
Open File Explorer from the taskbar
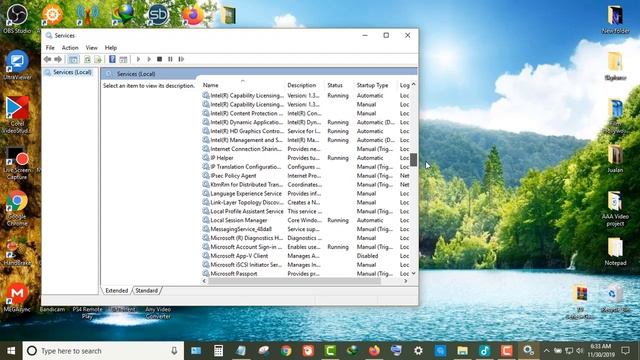[462, 351]
